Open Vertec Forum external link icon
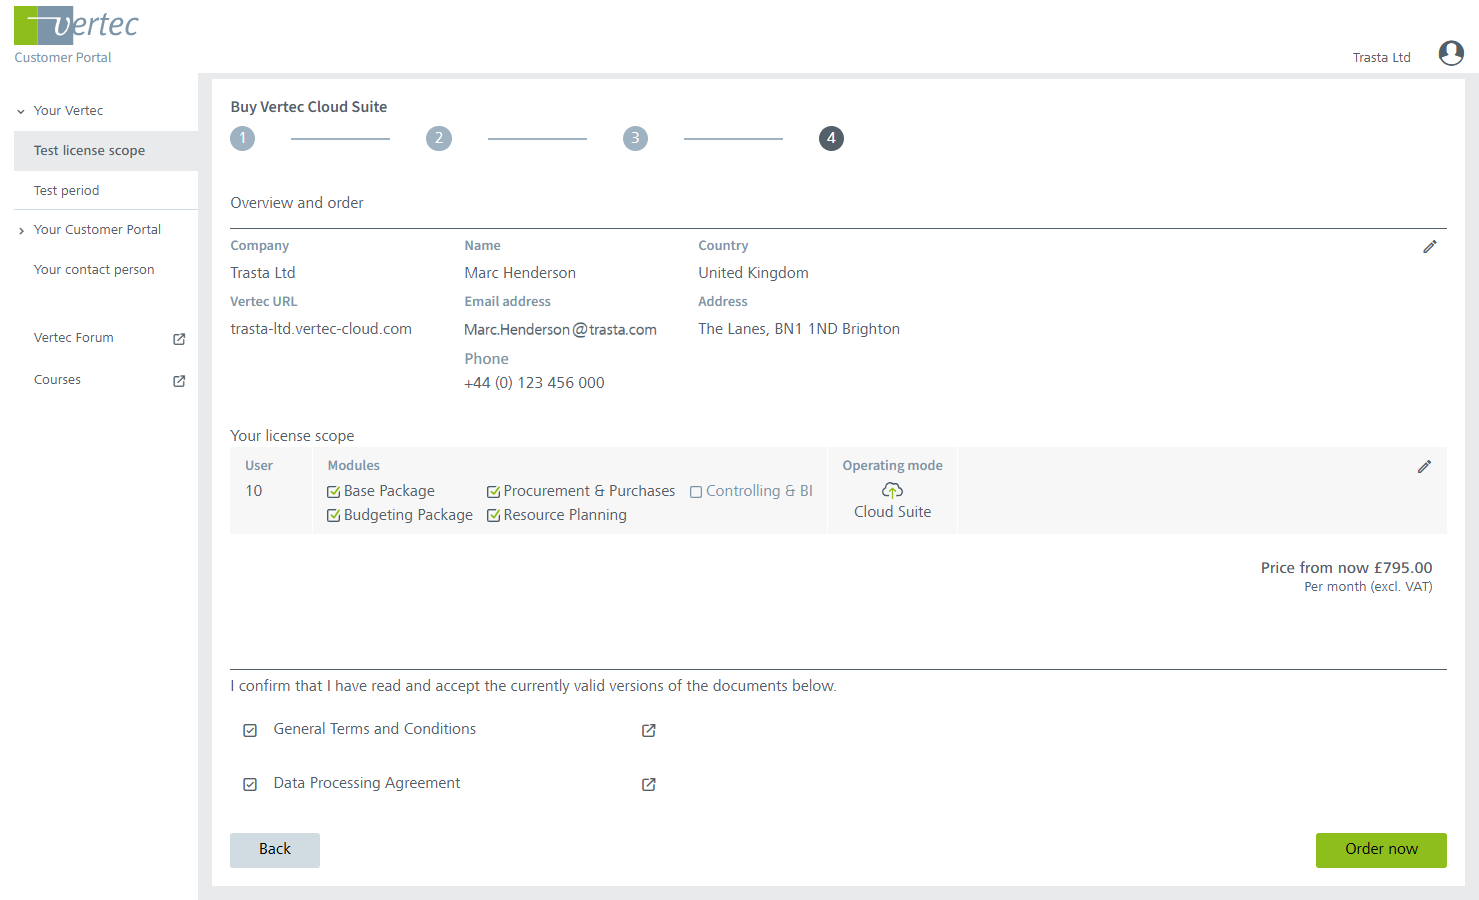 point(179,339)
